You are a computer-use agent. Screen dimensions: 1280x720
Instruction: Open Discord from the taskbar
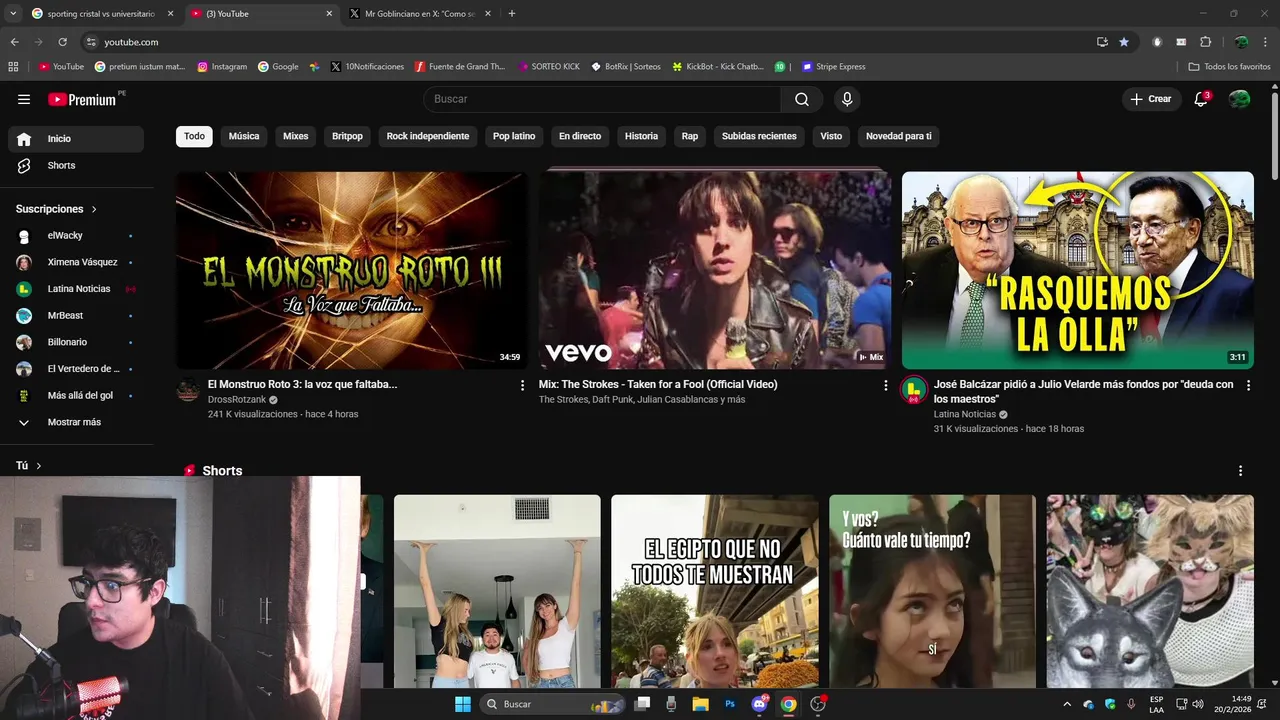[x=759, y=704]
